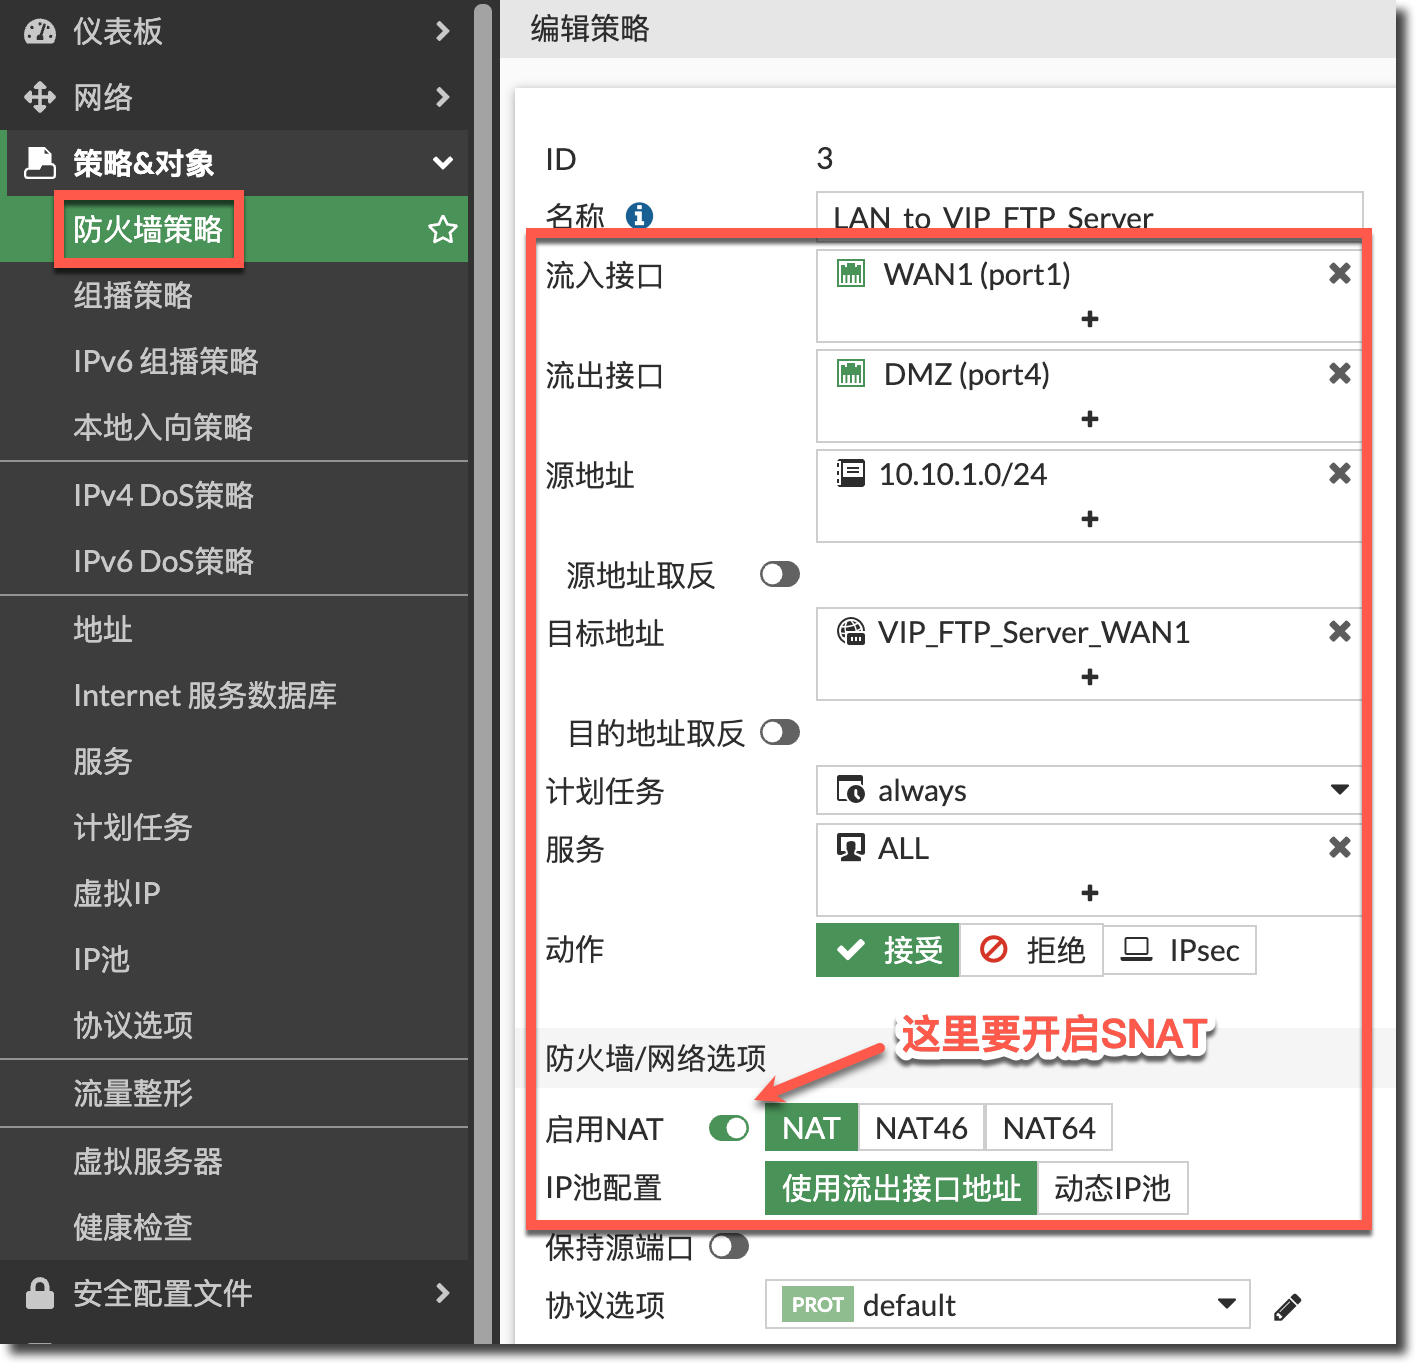1416x1364 pixels.
Task: Remove the ALL service entry
Action: pyautogui.click(x=1339, y=848)
